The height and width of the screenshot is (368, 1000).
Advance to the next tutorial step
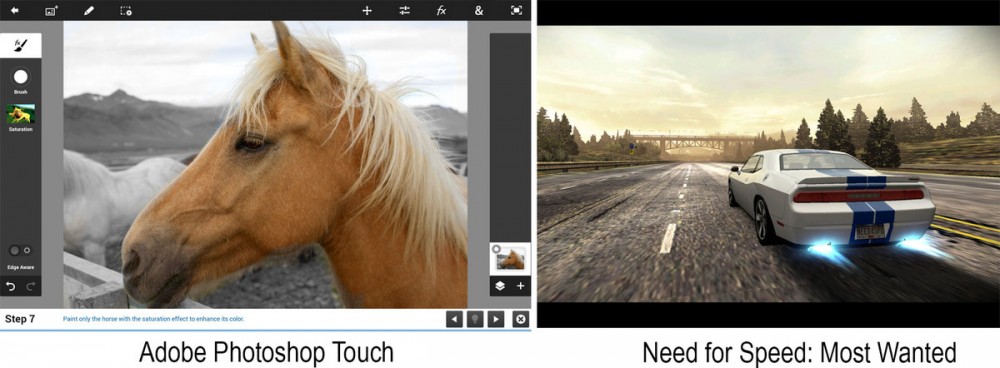496,319
